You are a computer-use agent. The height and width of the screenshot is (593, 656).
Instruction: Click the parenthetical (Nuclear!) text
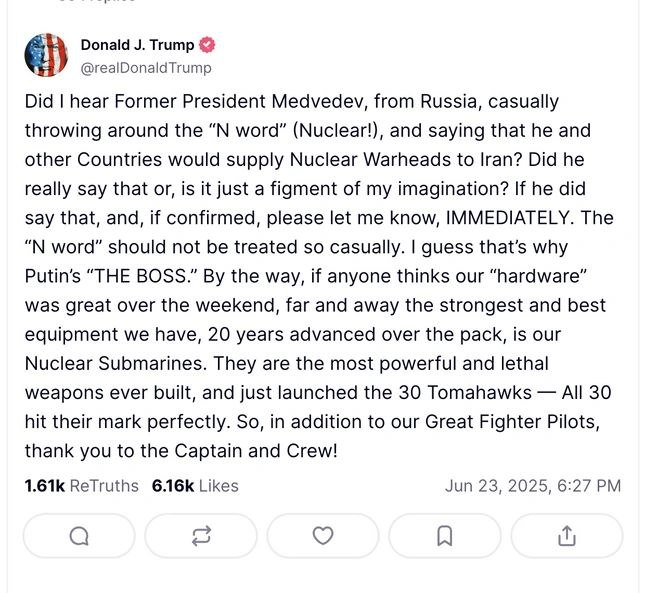[338, 131]
